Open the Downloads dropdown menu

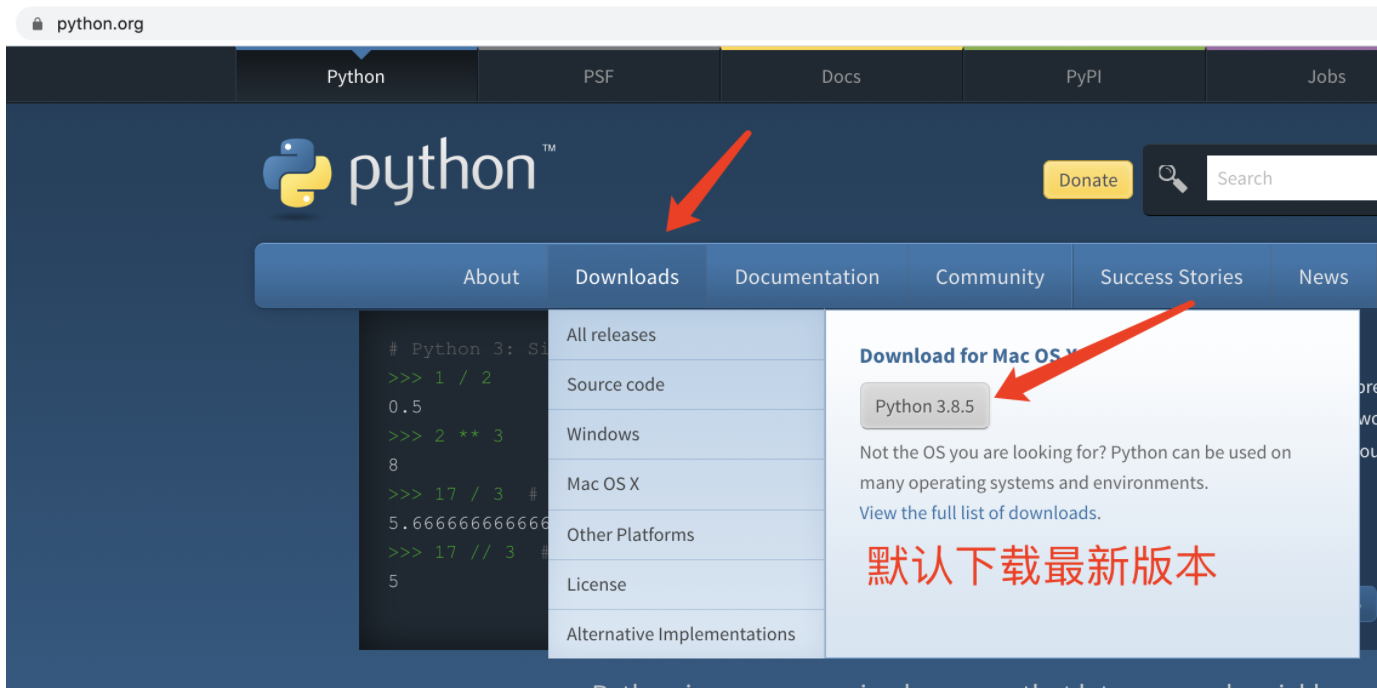[x=627, y=277]
